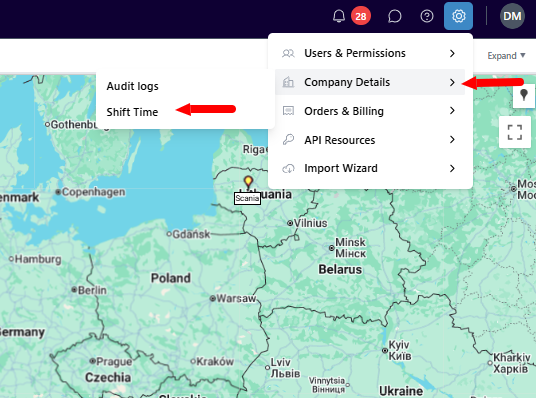Expand the Orders & Billing chevron
Image resolution: width=536 pixels, height=398 pixels.
452,111
